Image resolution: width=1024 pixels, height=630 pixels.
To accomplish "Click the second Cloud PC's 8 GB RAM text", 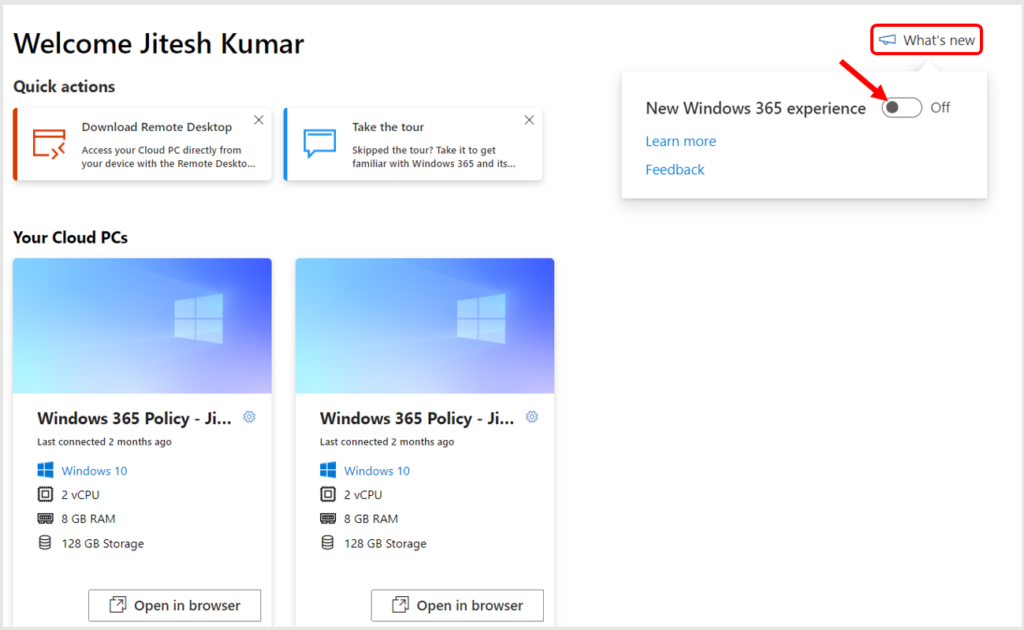I will [x=371, y=519].
